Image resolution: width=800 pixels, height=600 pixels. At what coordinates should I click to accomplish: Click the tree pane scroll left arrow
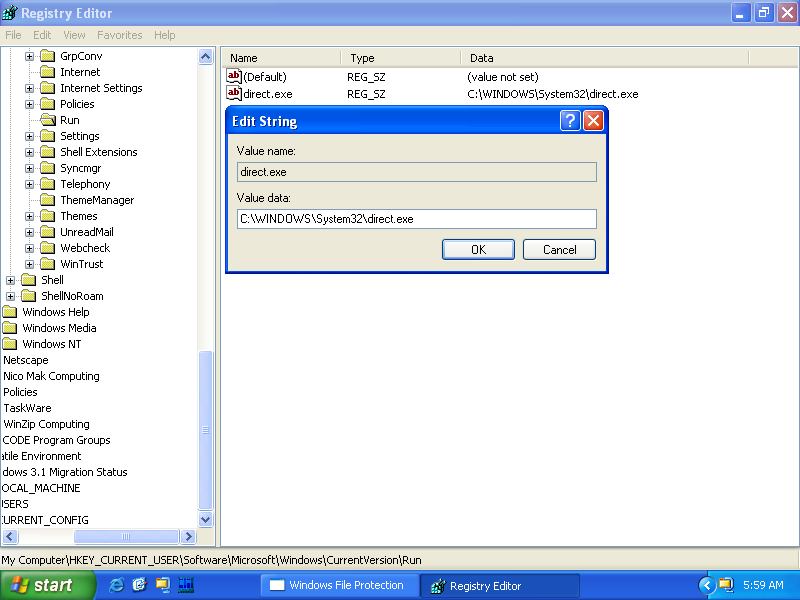click(10, 536)
